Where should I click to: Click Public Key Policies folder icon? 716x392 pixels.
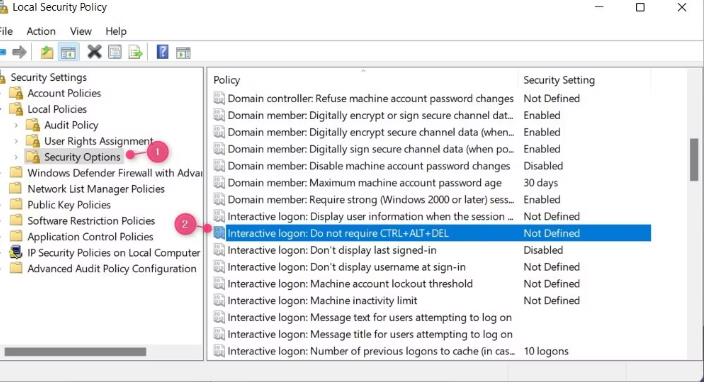(16, 204)
